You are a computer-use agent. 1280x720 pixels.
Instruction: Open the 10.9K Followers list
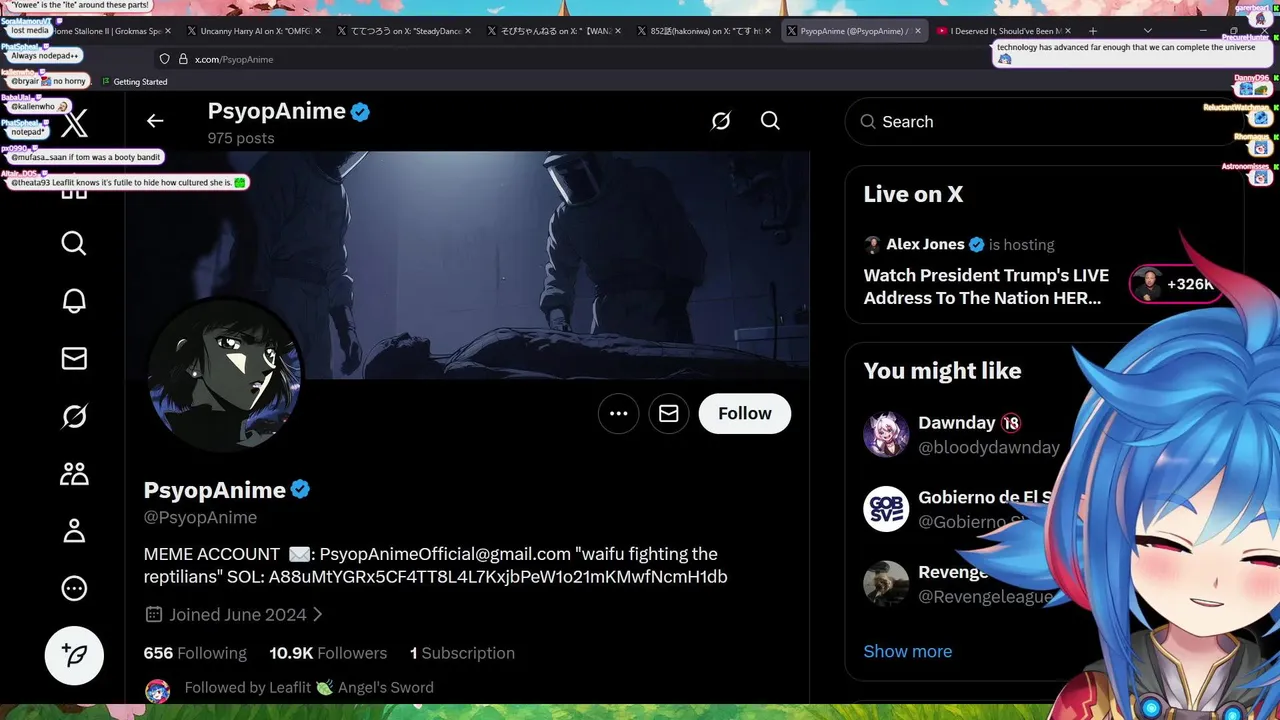tap(328, 653)
